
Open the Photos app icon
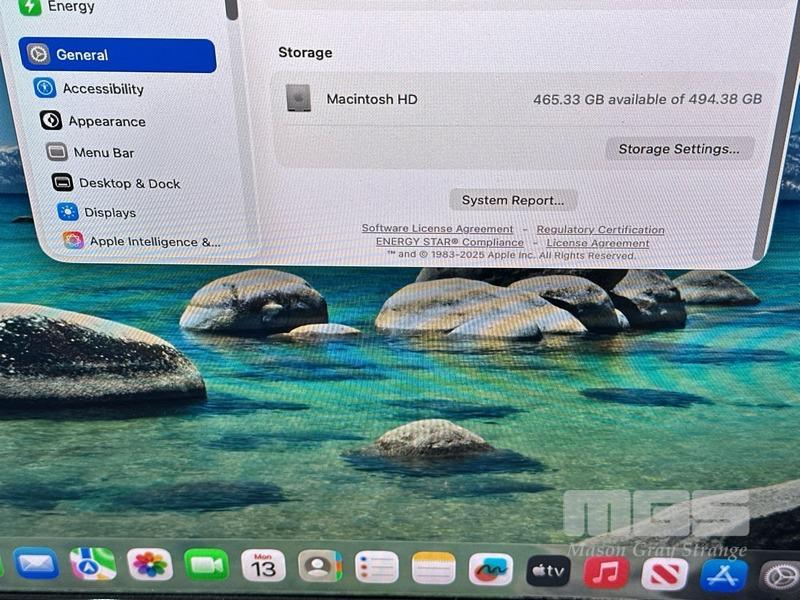click(150, 565)
